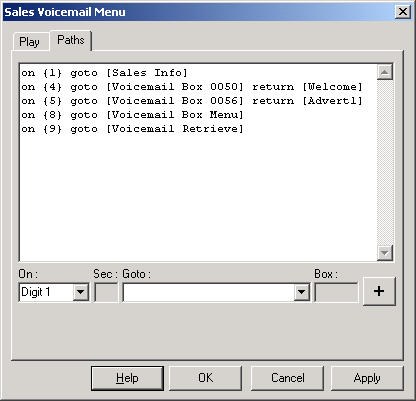The width and height of the screenshot is (416, 401).
Task: Select the Voicemail Box 0050 entry
Action: 192,87
